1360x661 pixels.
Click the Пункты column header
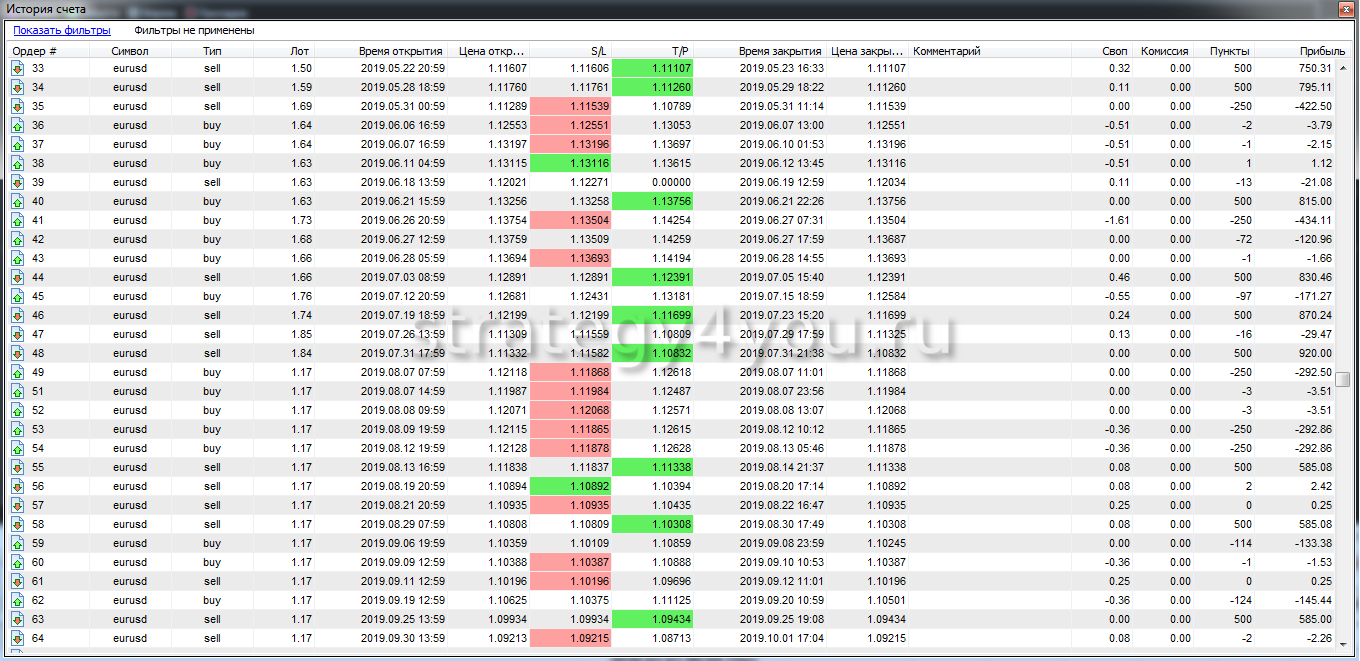(1228, 51)
